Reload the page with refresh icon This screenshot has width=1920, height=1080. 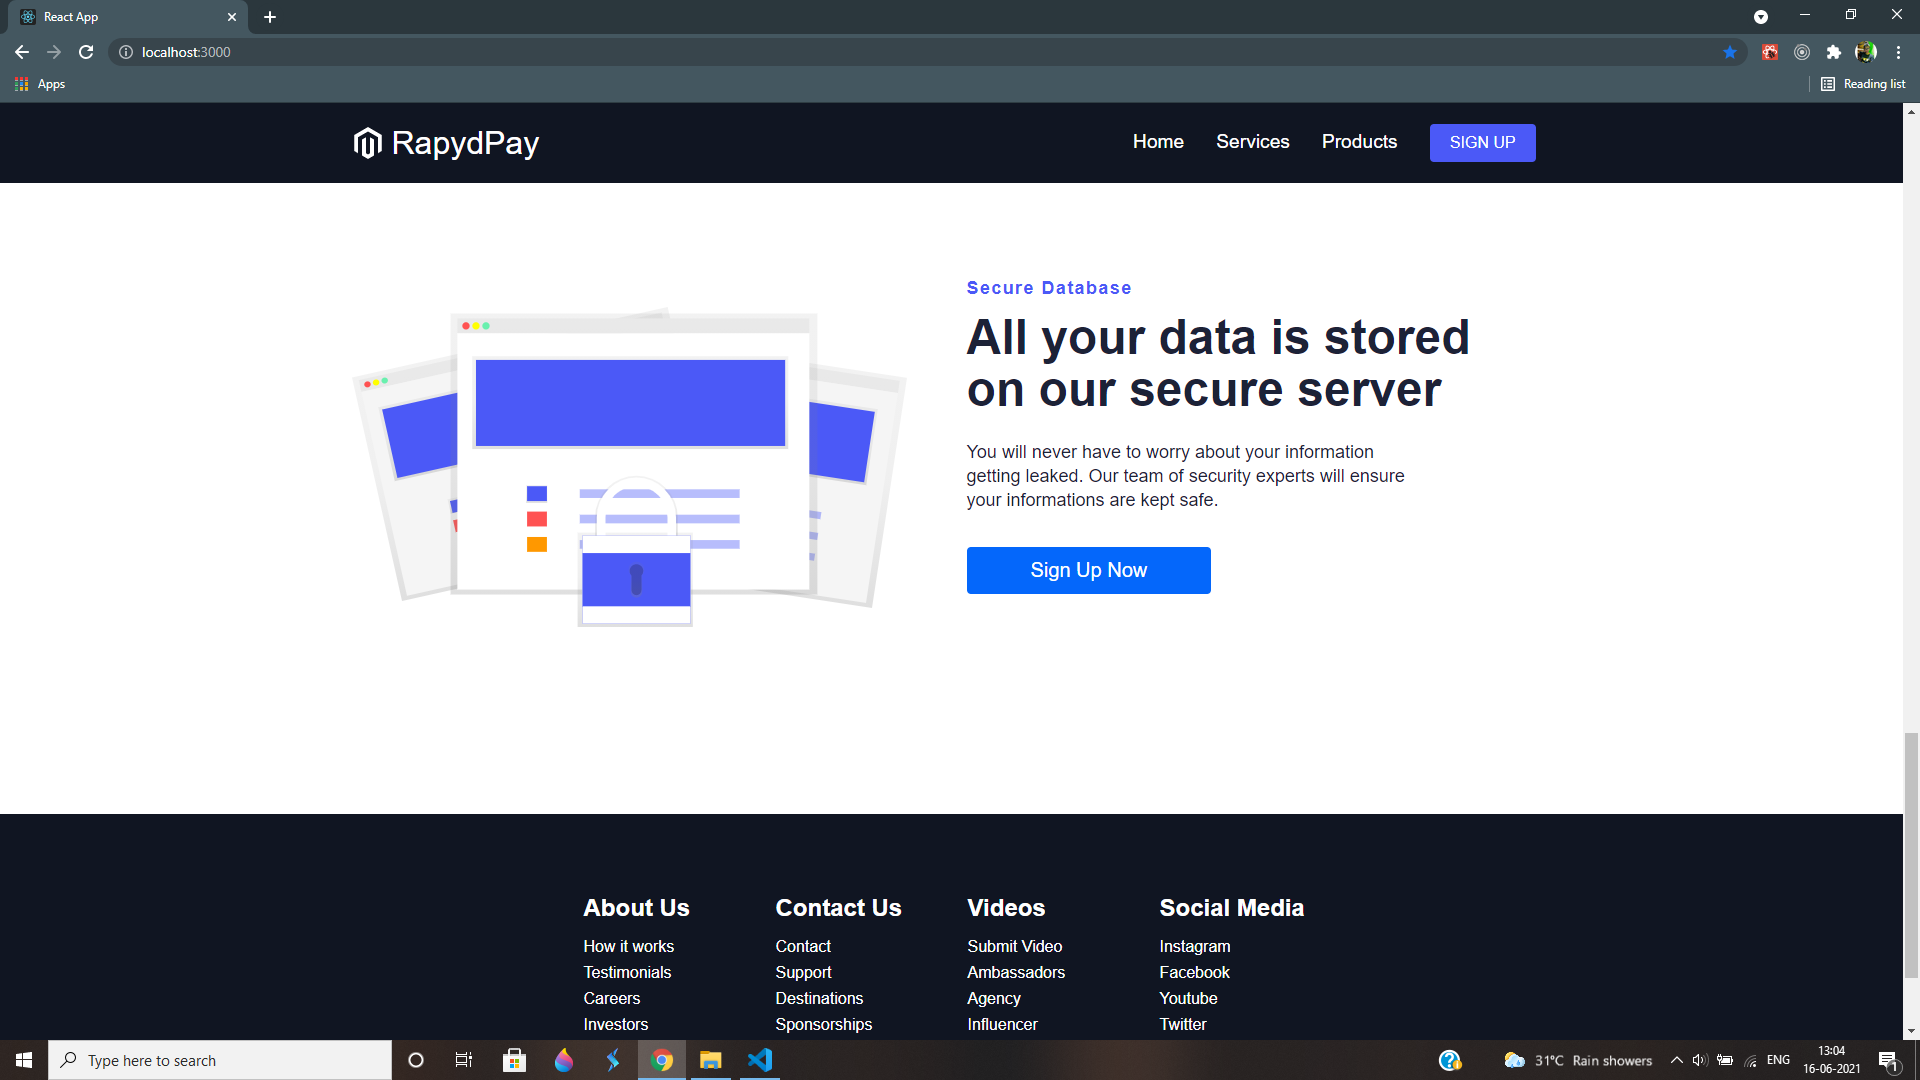(x=86, y=52)
